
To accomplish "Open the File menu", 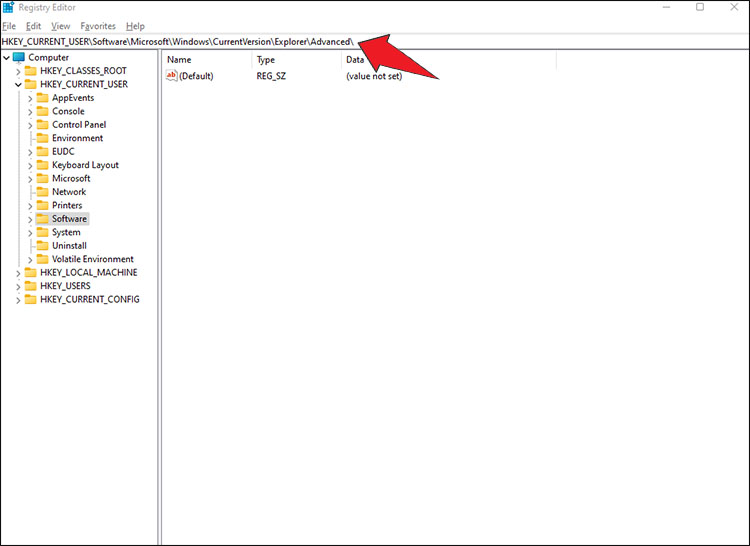I will click(x=9, y=26).
